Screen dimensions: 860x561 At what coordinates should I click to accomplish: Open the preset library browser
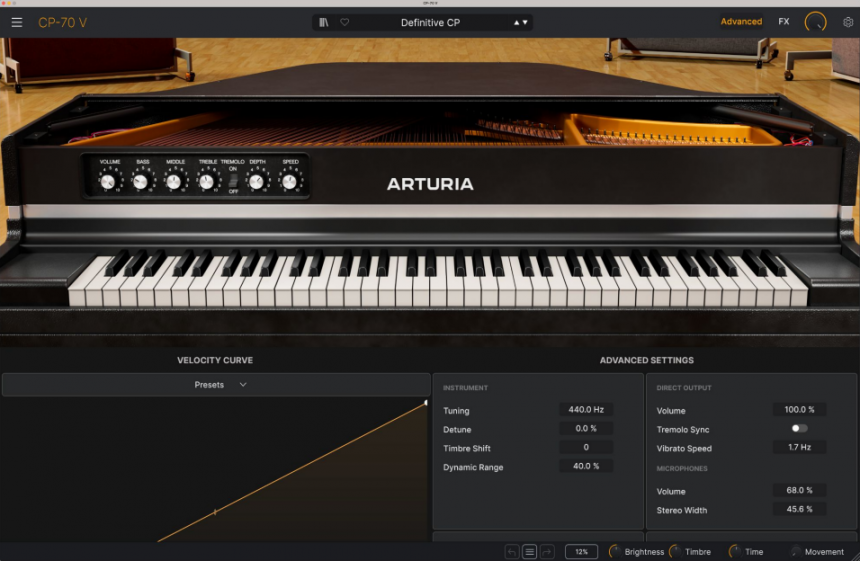coord(324,22)
